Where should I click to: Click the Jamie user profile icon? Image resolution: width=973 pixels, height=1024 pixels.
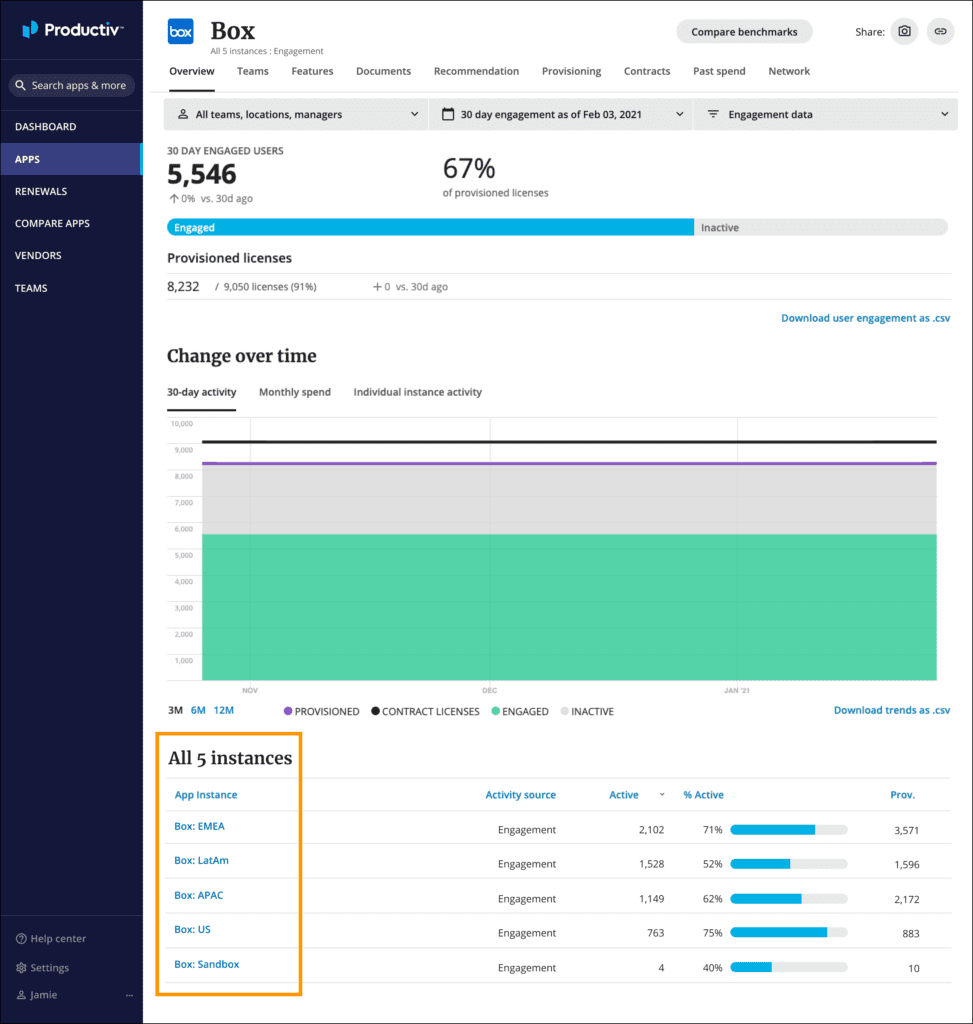coord(21,995)
